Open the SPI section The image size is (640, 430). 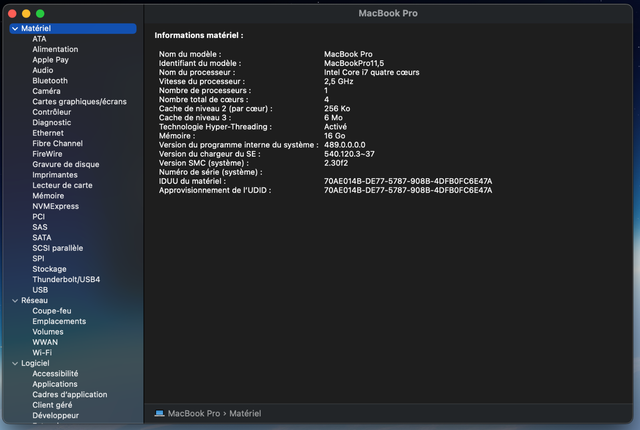click(38, 259)
